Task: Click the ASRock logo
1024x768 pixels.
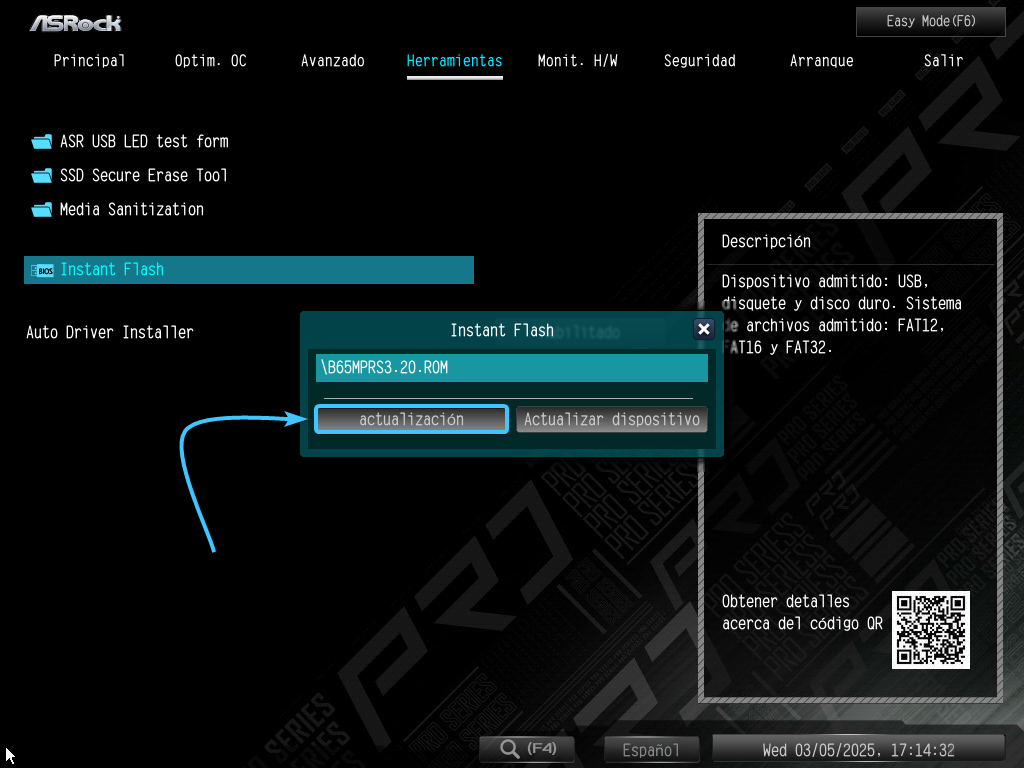Action: [x=75, y=24]
